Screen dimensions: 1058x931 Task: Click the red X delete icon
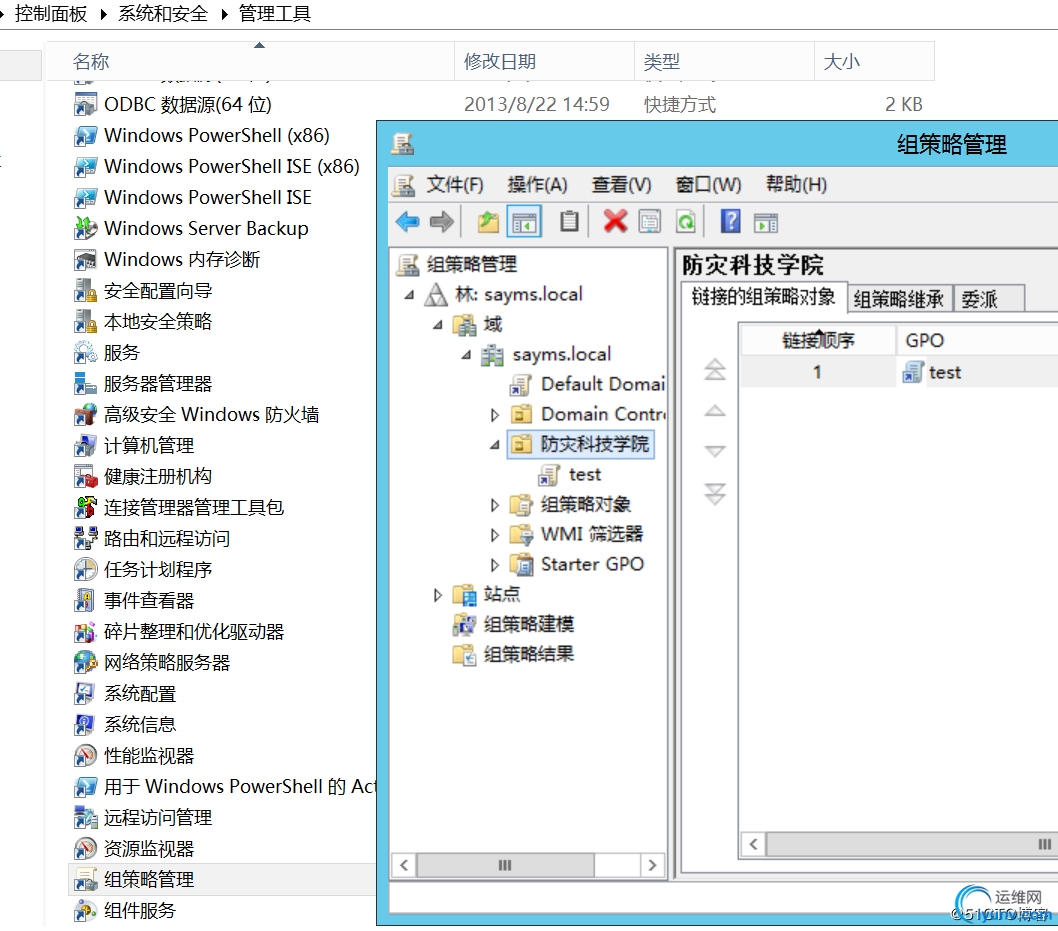615,221
